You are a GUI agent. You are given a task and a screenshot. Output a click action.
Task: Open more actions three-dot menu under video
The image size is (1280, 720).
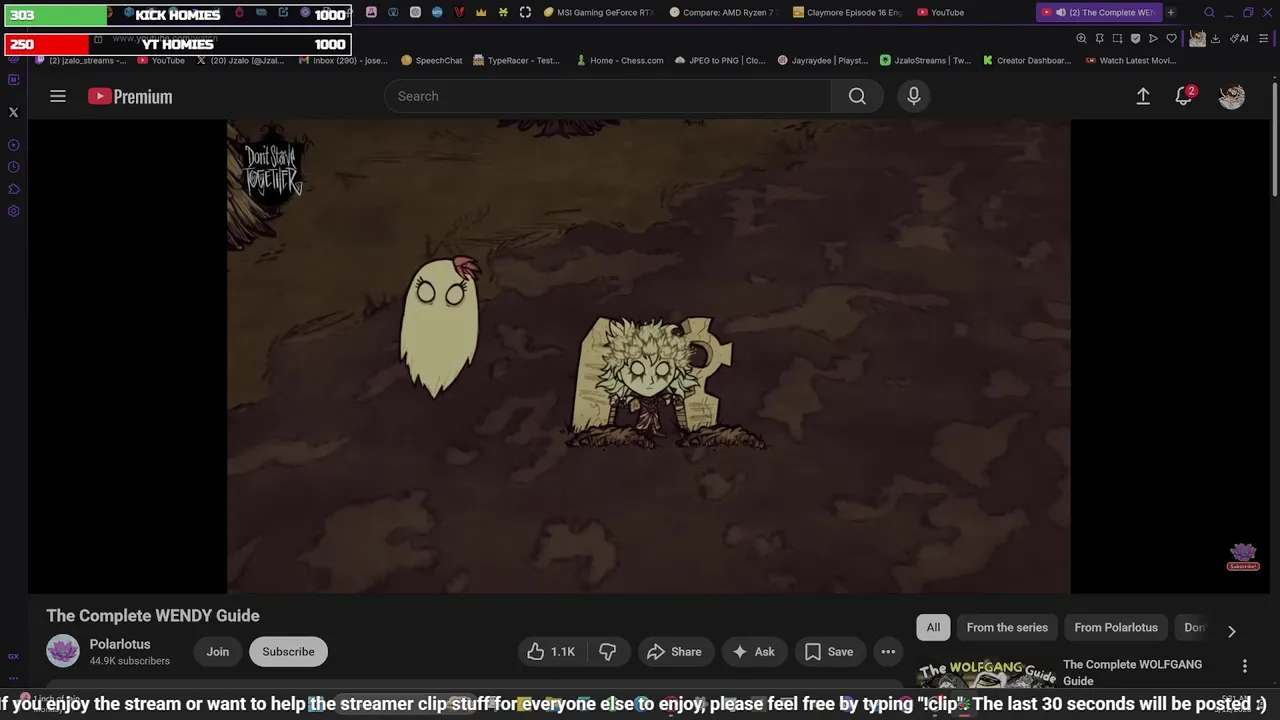point(888,652)
